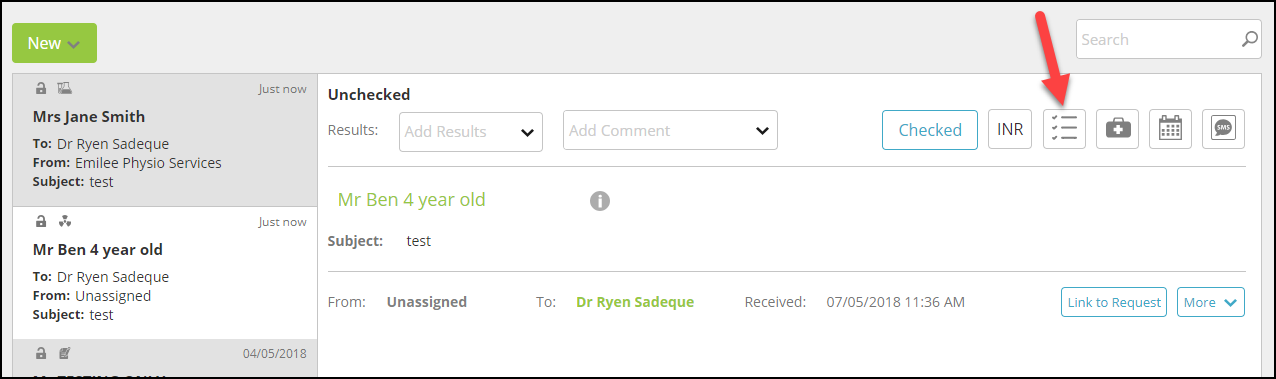Click the INR button
Screen dimensions: 1276x379
click(x=1010, y=129)
